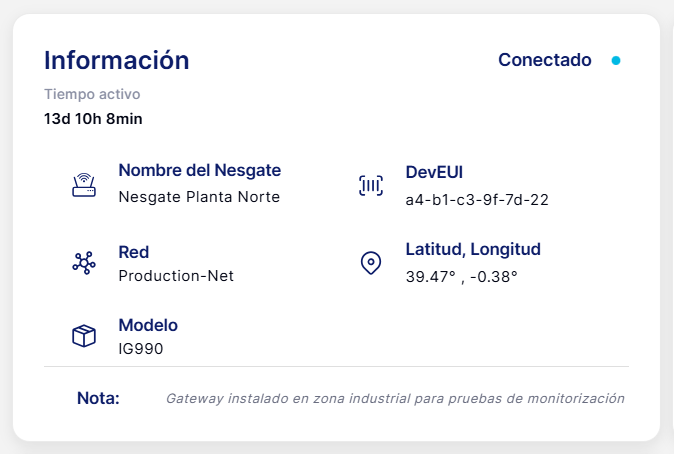The image size is (674, 454).
Task: Select the Production-Net network value
Action: tap(176, 276)
